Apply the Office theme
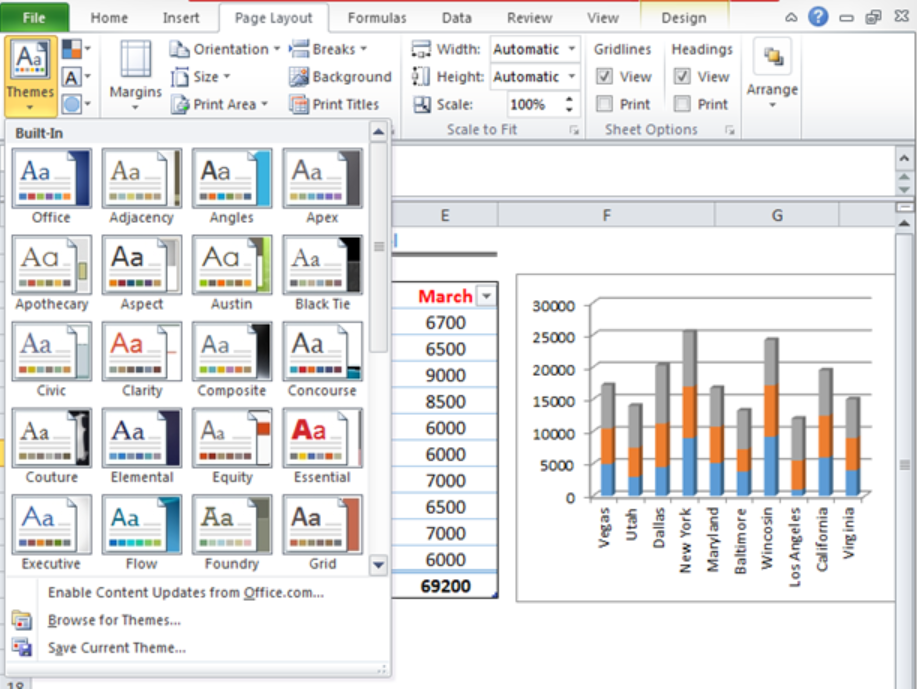The width and height of the screenshot is (917, 691). point(51,186)
